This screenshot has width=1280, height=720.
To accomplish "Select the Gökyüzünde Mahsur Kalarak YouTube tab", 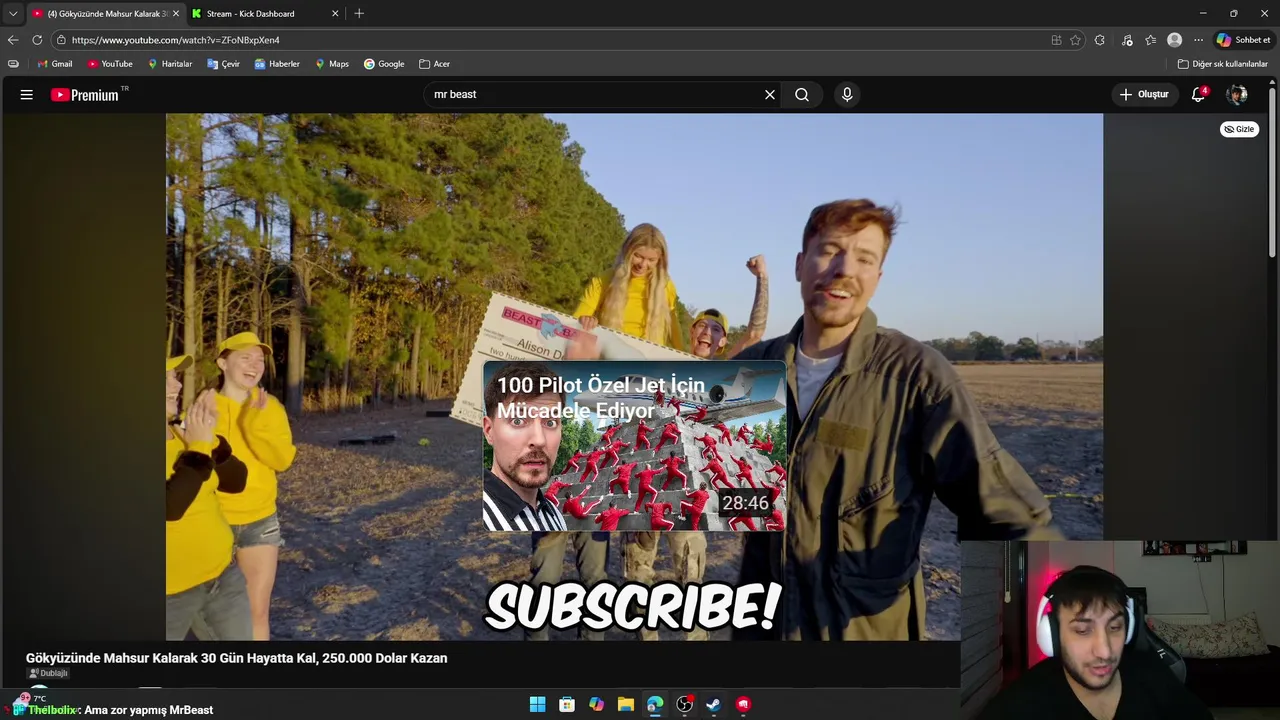I will point(105,14).
